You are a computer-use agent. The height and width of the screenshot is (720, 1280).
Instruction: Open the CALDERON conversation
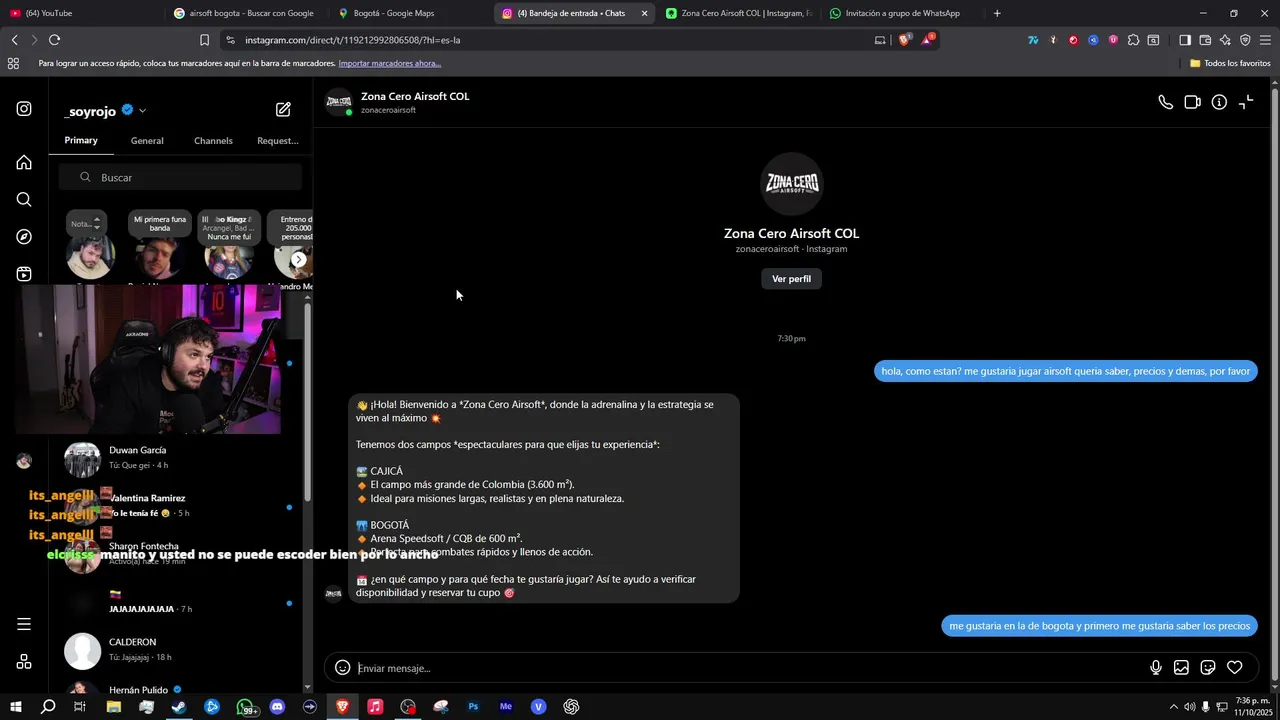click(180, 650)
